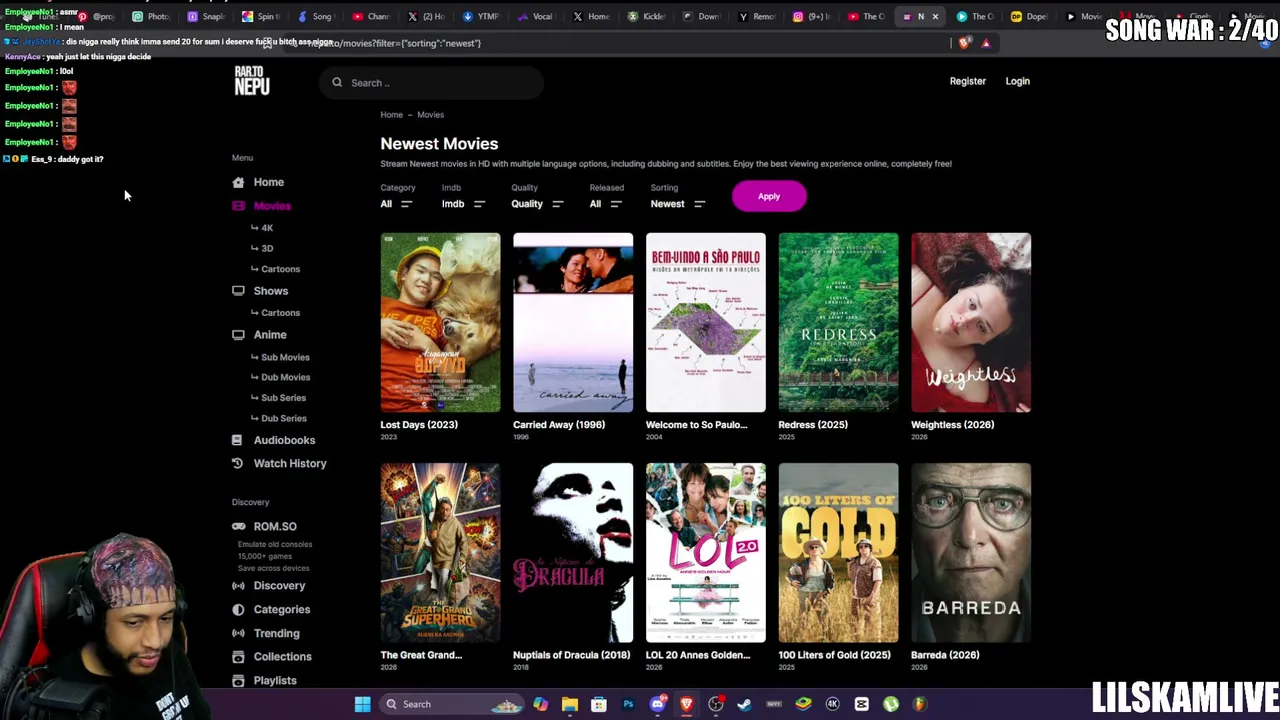
Task: Click the Anime monitor icon in sidebar
Action: 238,335
